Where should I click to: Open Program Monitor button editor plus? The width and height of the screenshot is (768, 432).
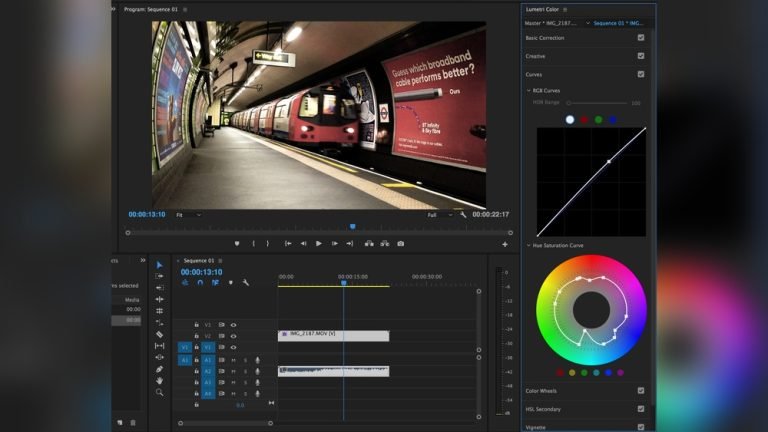pyautogui.click(x=505, y=244)
